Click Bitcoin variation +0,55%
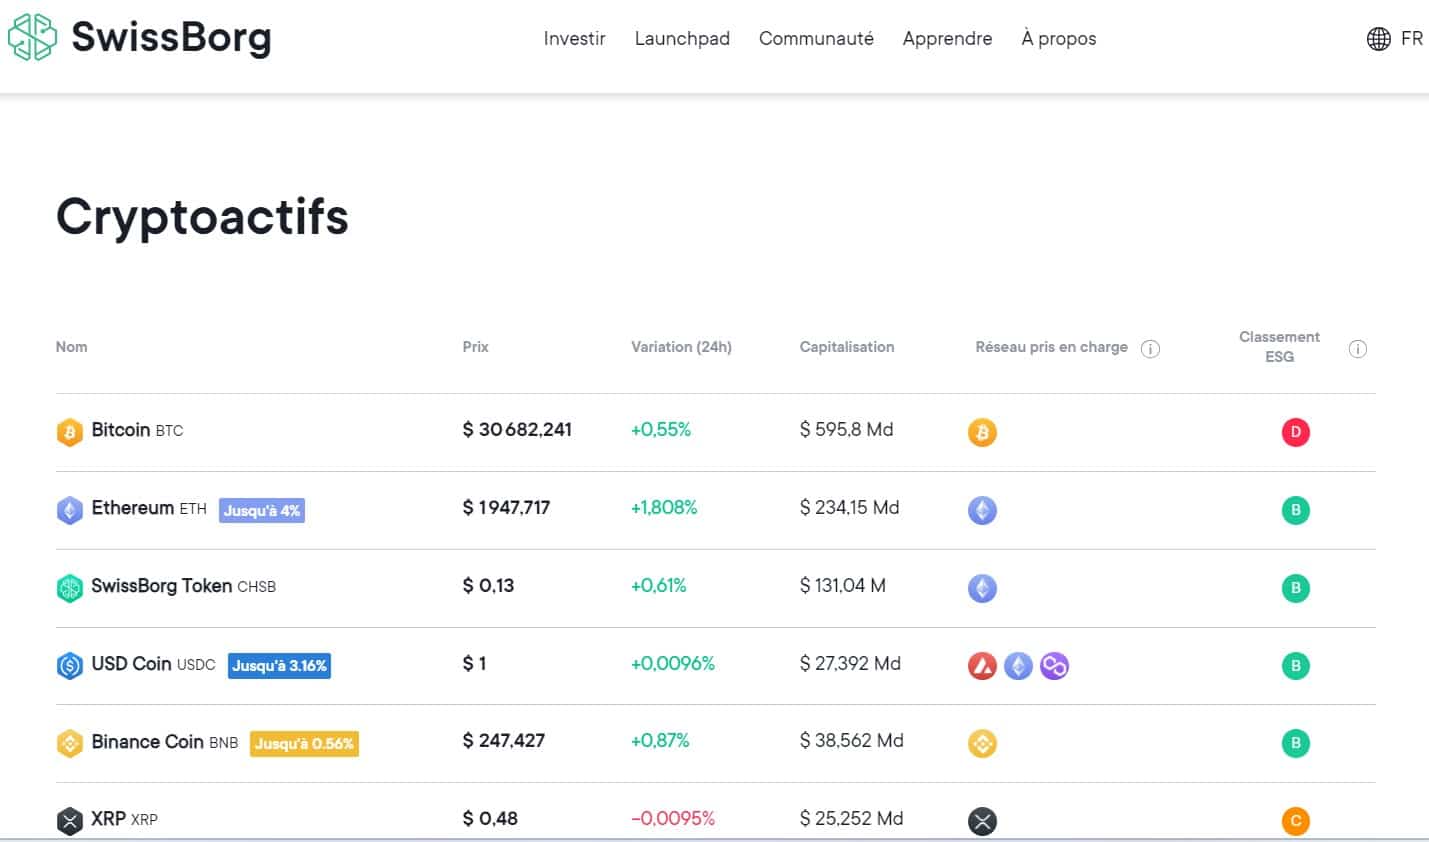This screenshot has height=842, width=1429. [661, 430]
